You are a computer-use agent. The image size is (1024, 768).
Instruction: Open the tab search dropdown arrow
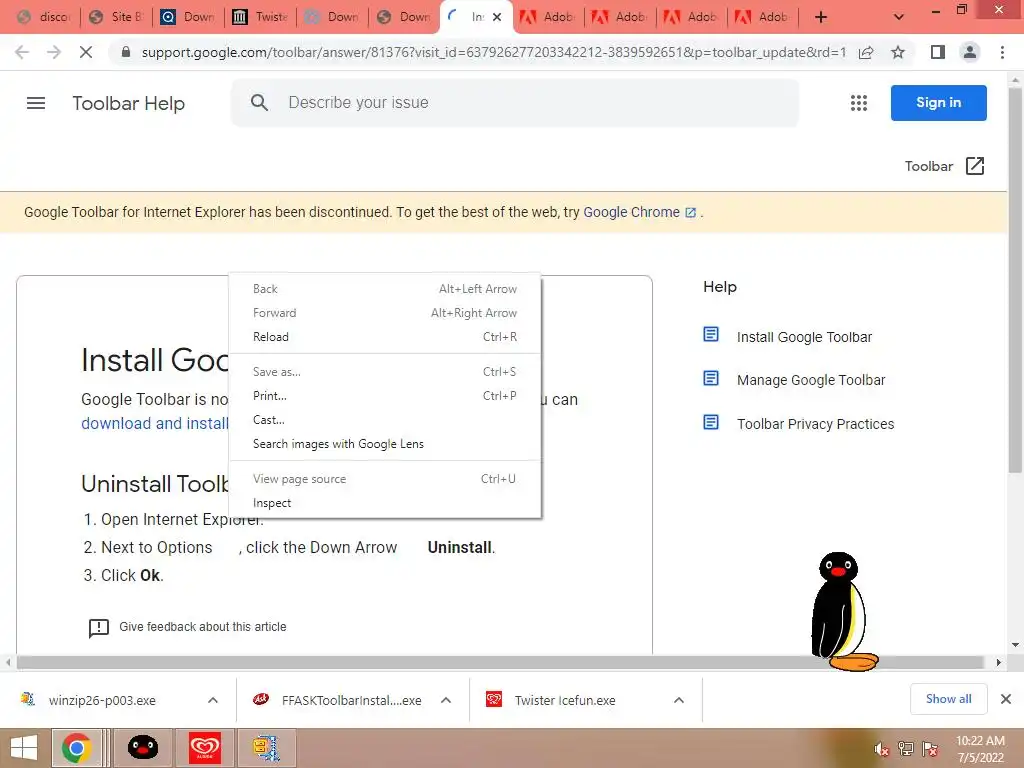point(899,17)
